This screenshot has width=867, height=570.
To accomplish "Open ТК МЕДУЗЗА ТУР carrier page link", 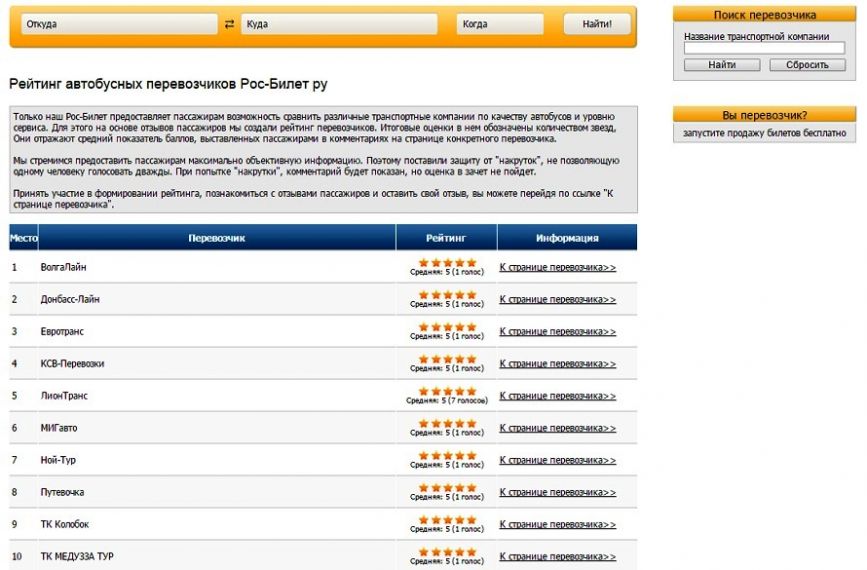I will click(x=558, y=556).
